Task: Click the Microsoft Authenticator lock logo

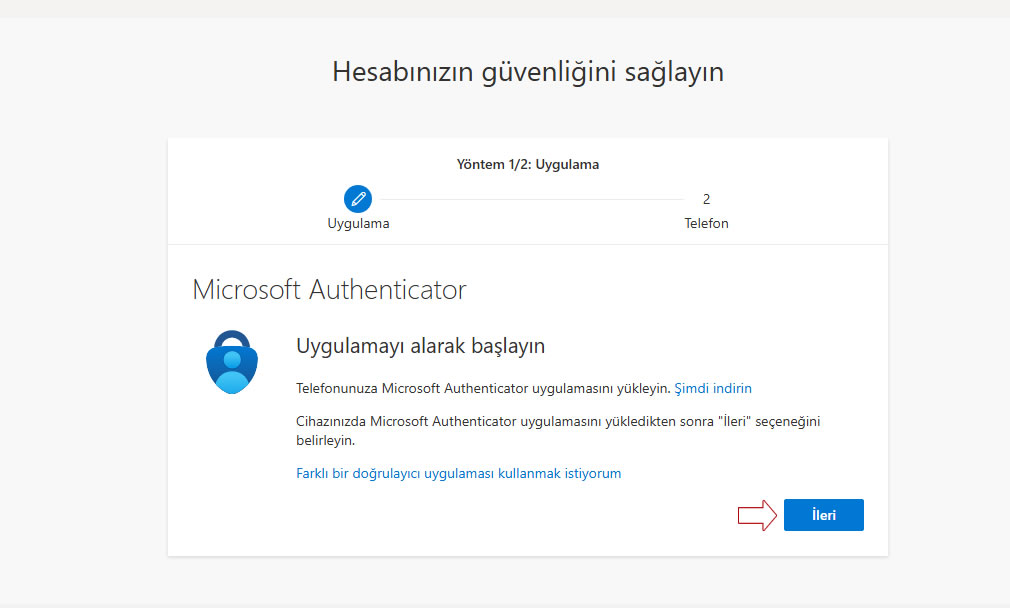Action: pyautogui.click(x=232, y=362)
